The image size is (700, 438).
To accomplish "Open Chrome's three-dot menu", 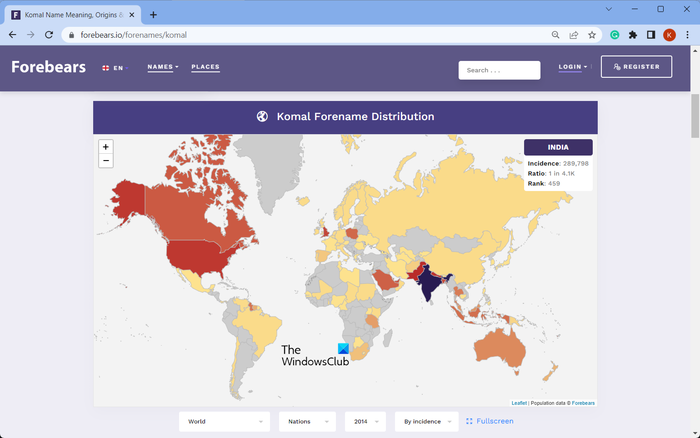I will point(688,34).
